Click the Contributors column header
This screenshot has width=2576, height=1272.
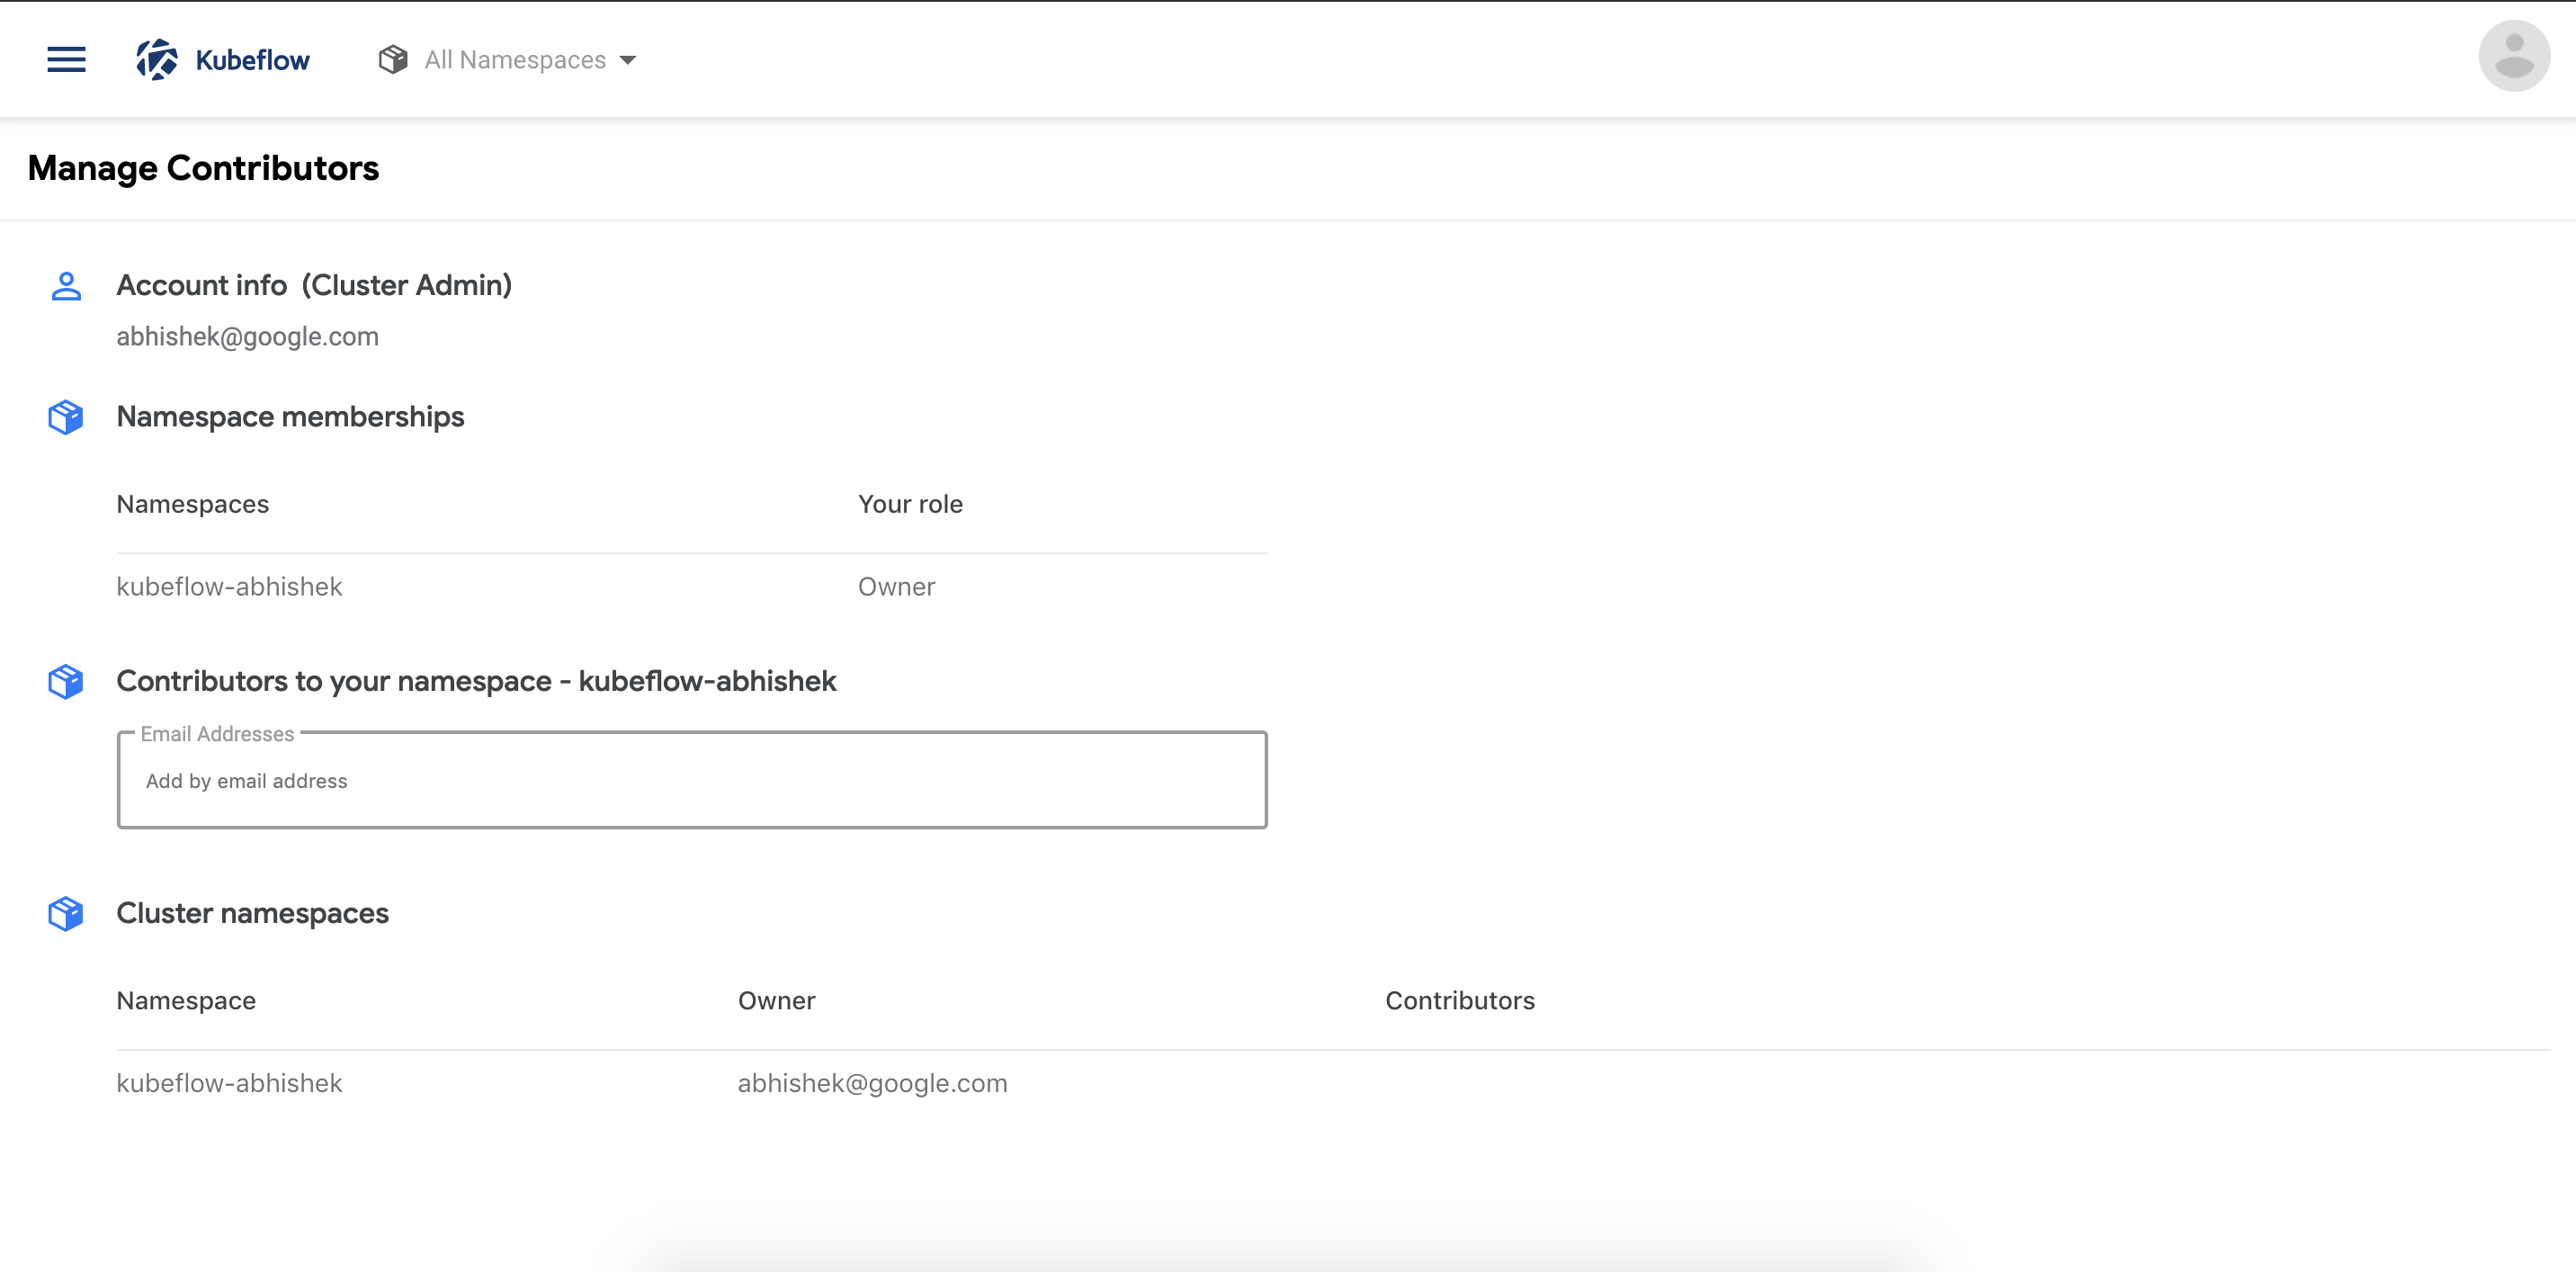[x=1460, y=1001]
